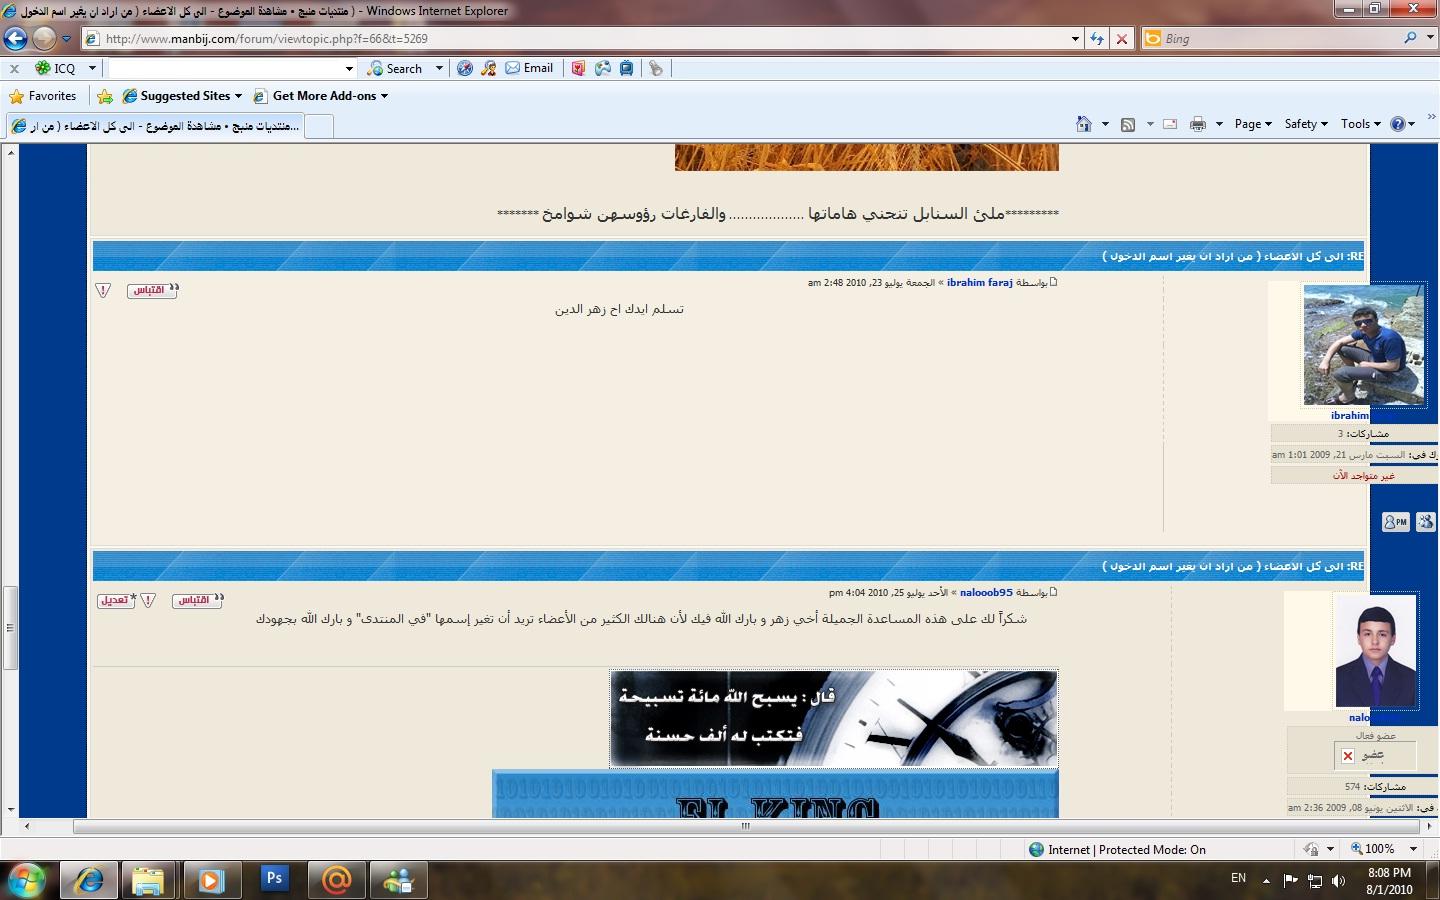Click the Print icon in command bar
Image resolution: width=1440 pixels, height=900 pixels.
coord(1197,124)
